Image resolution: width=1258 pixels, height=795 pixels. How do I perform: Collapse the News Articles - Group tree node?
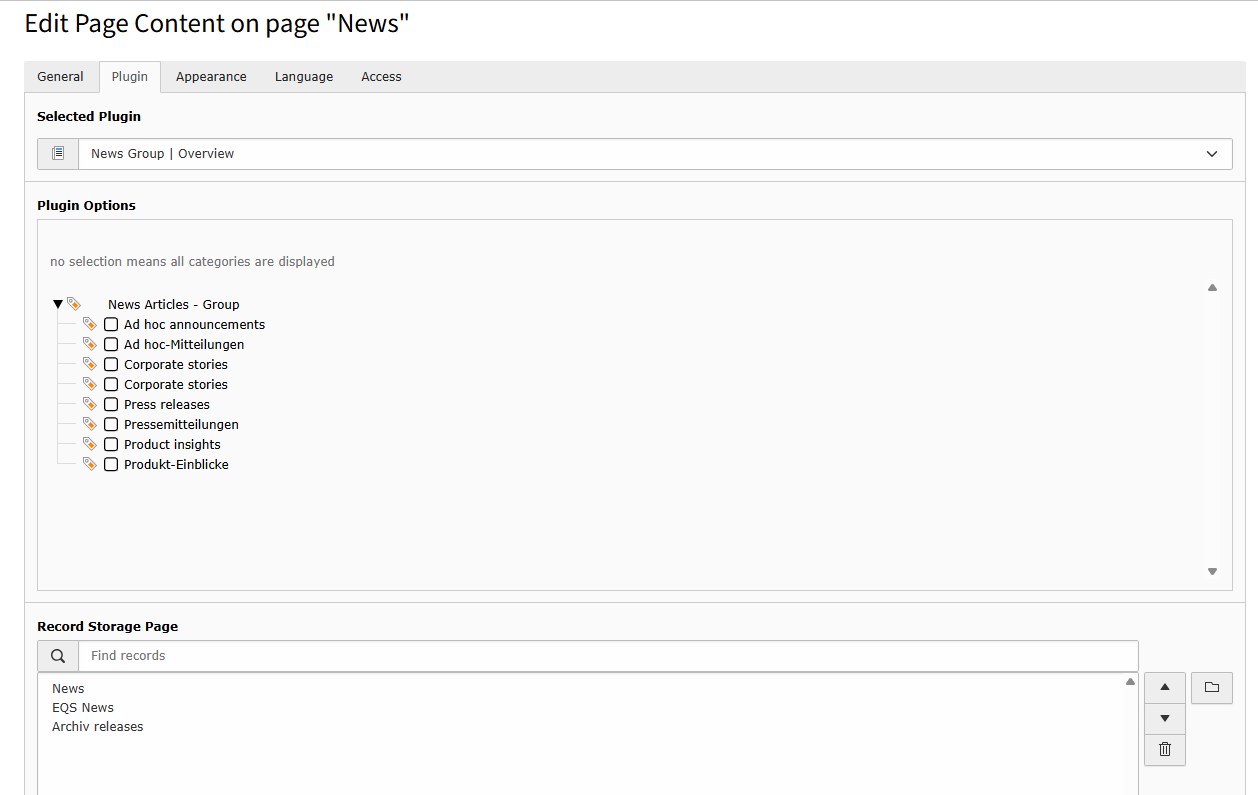(x=58, y=304)
